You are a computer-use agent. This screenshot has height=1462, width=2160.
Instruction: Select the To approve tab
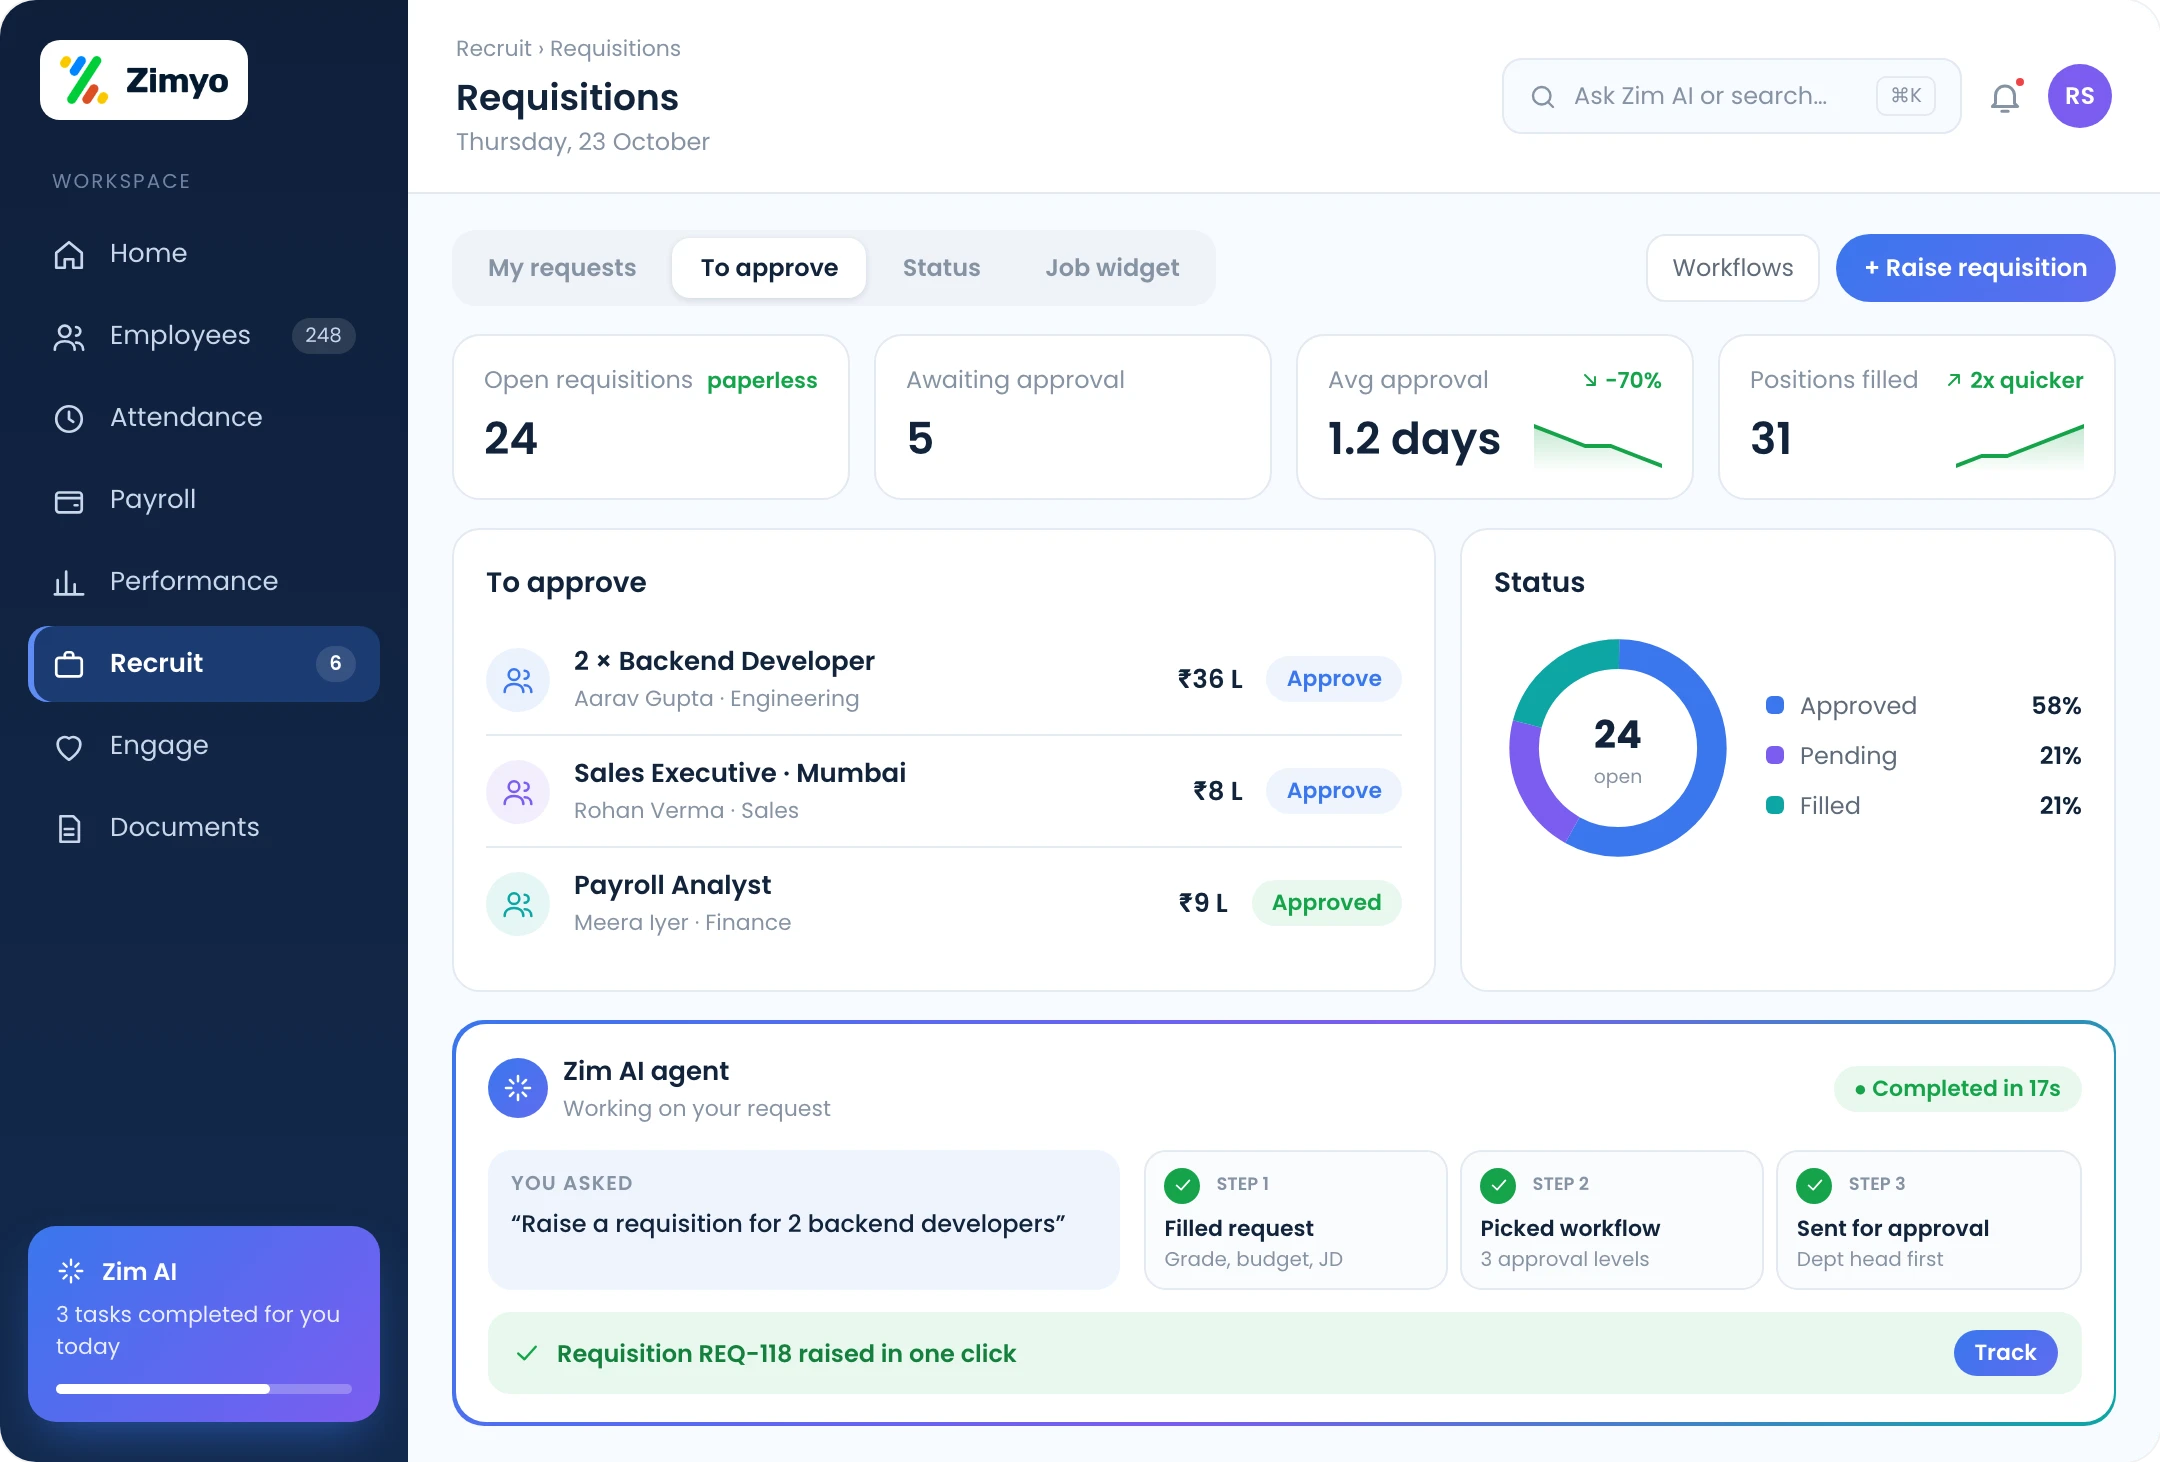[x=769, y=268]
